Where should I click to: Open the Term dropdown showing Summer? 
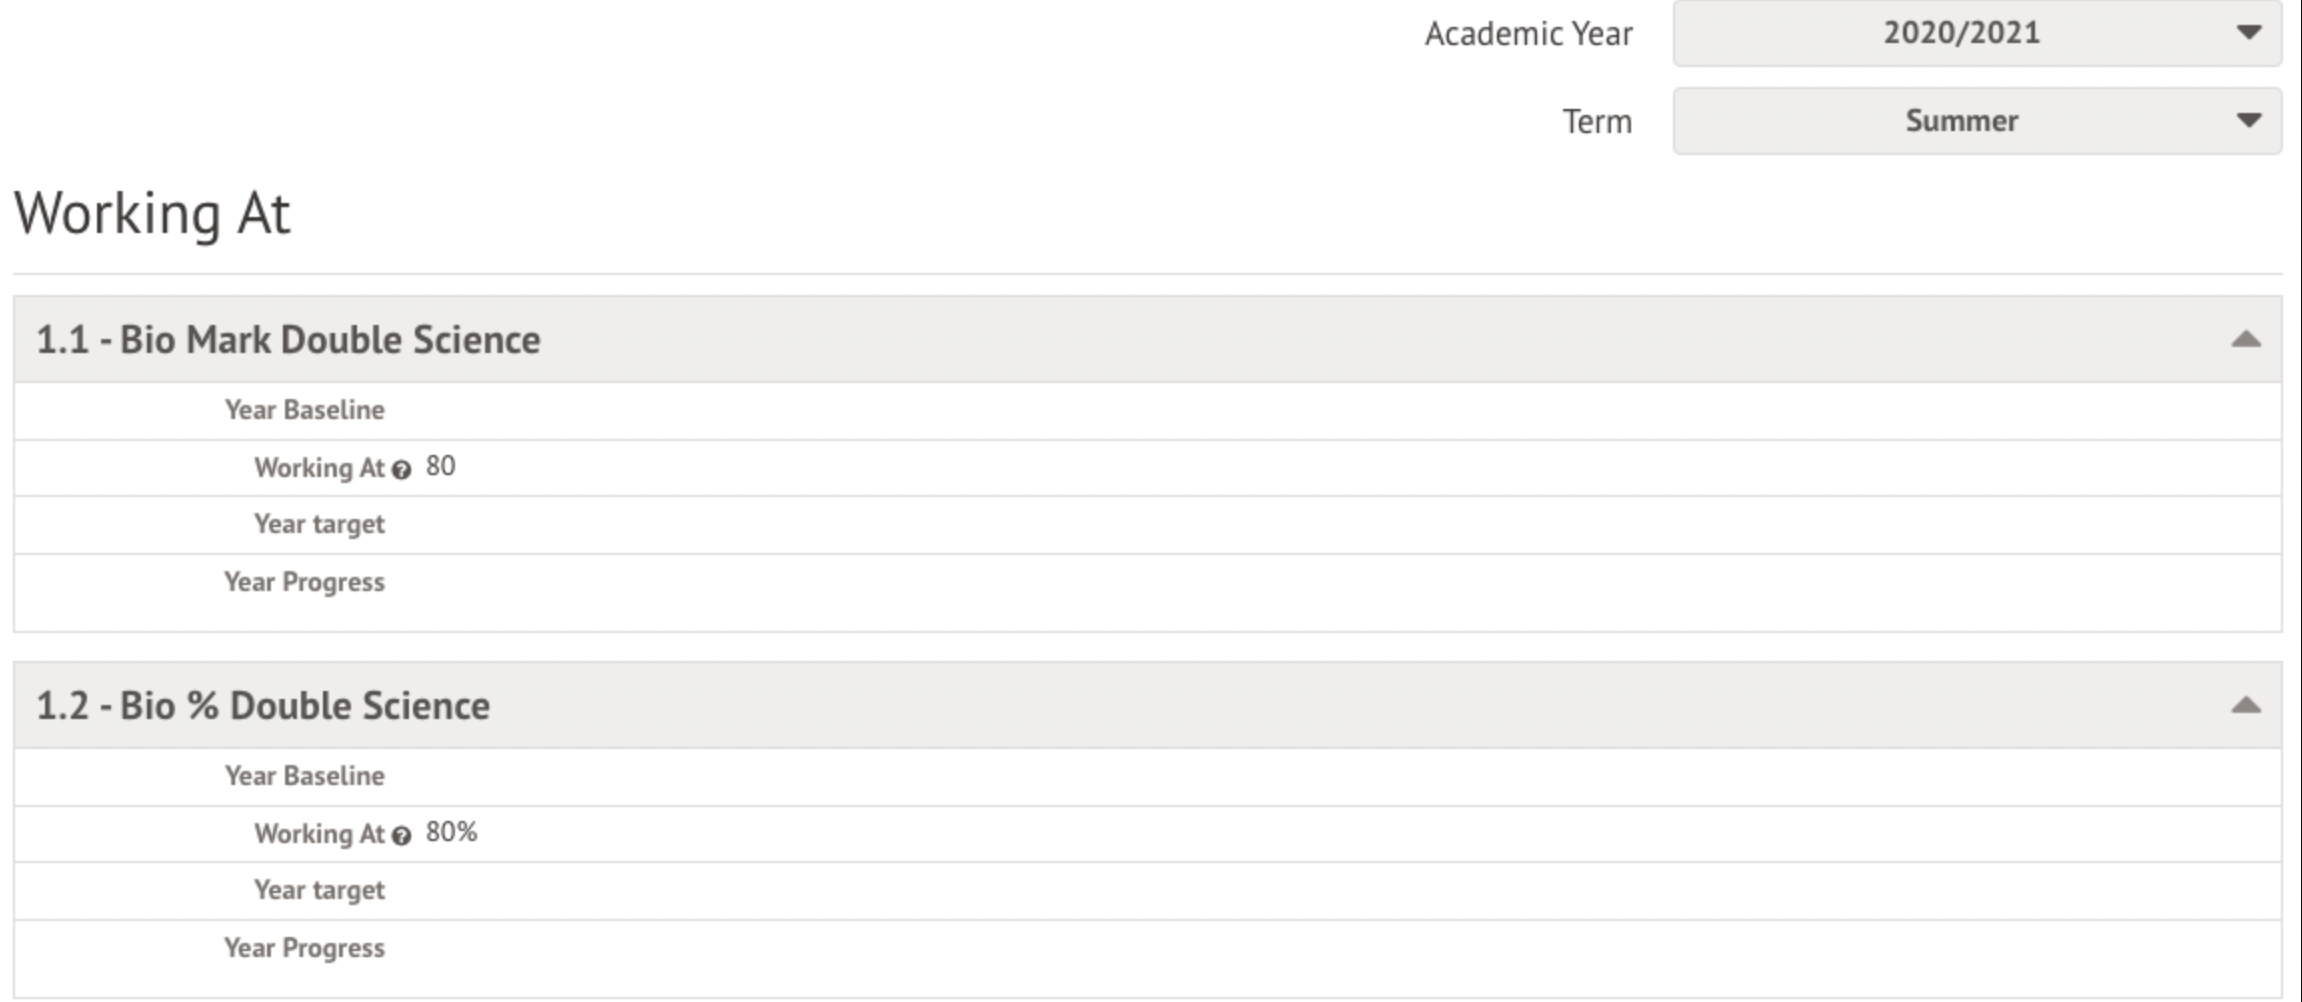point(1976,121)
